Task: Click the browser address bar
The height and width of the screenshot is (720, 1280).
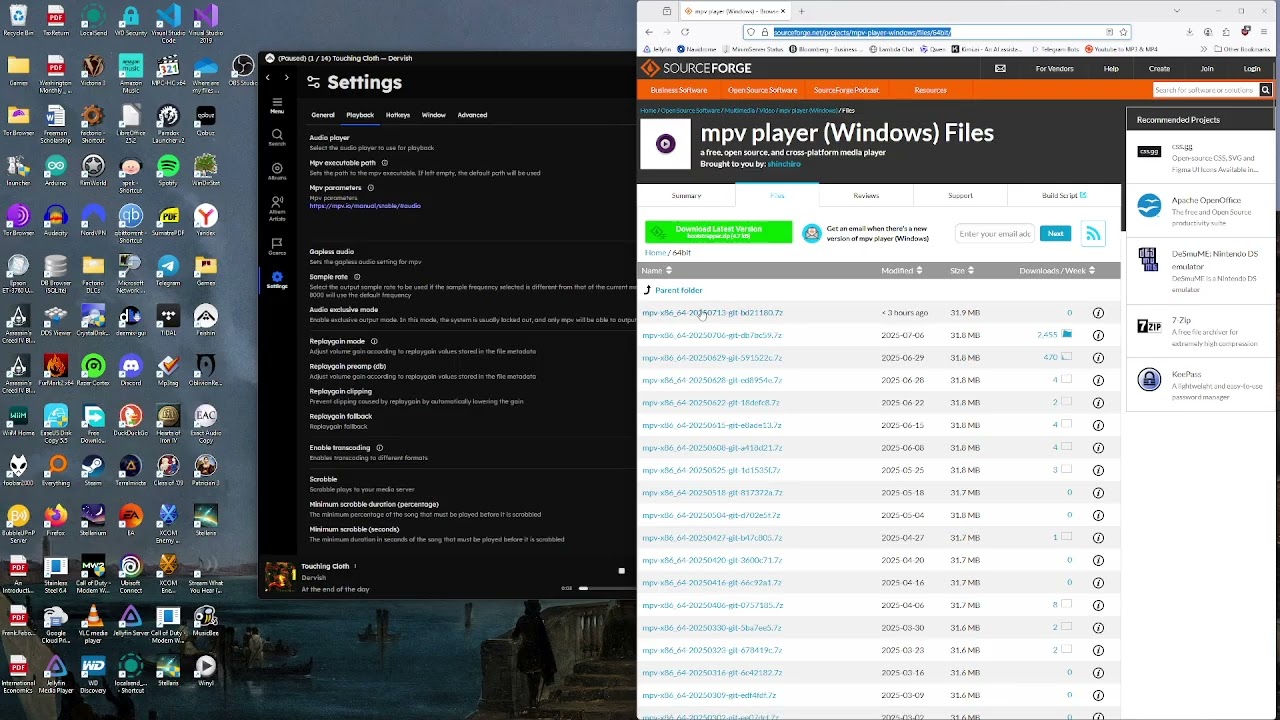Action: click(x=935, y=32)
